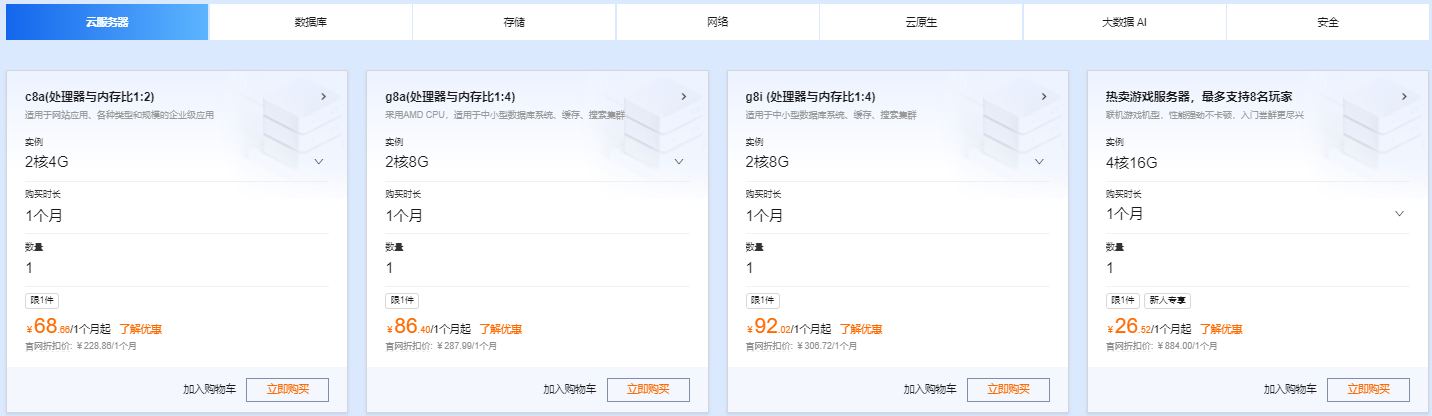1432x416 pixels.
Task: Select the 安全 tab
Action: [x=1328, y=22]
